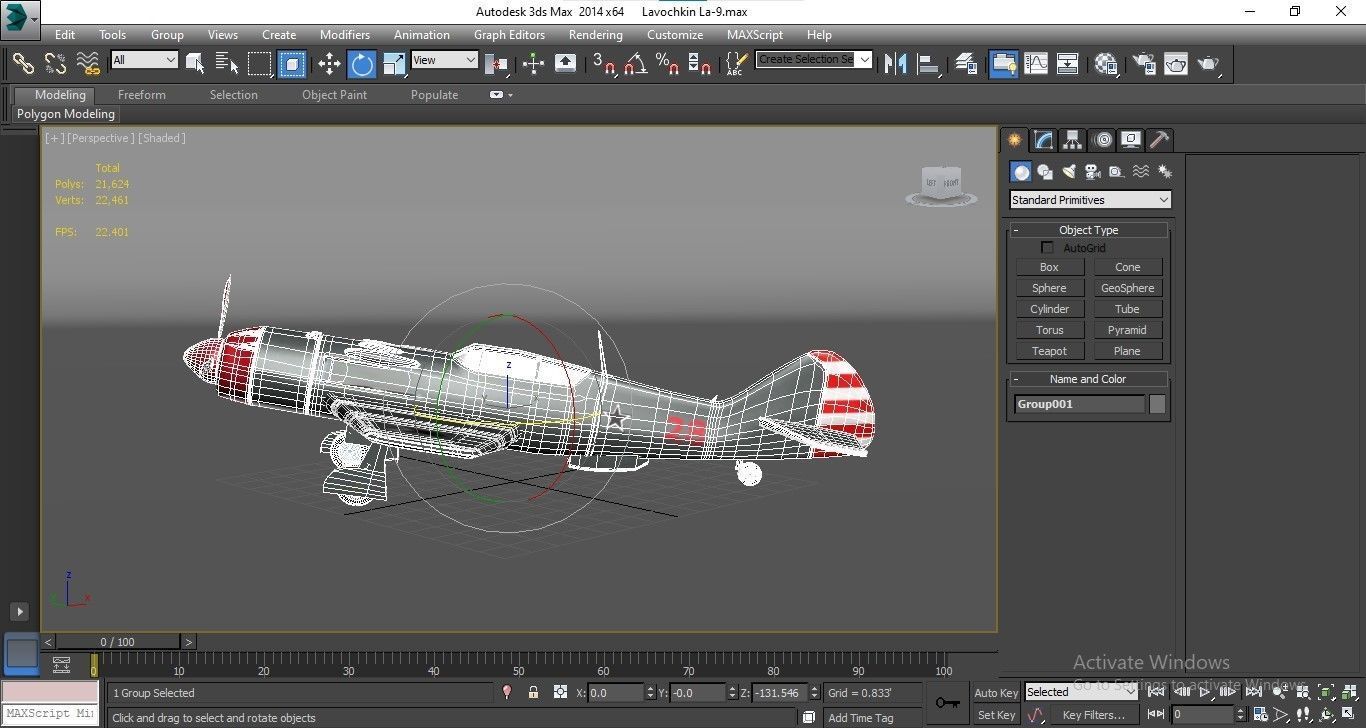1366x728 pixels.
Task: Activate Select and Rotate tool
Action: pos(362,64)
